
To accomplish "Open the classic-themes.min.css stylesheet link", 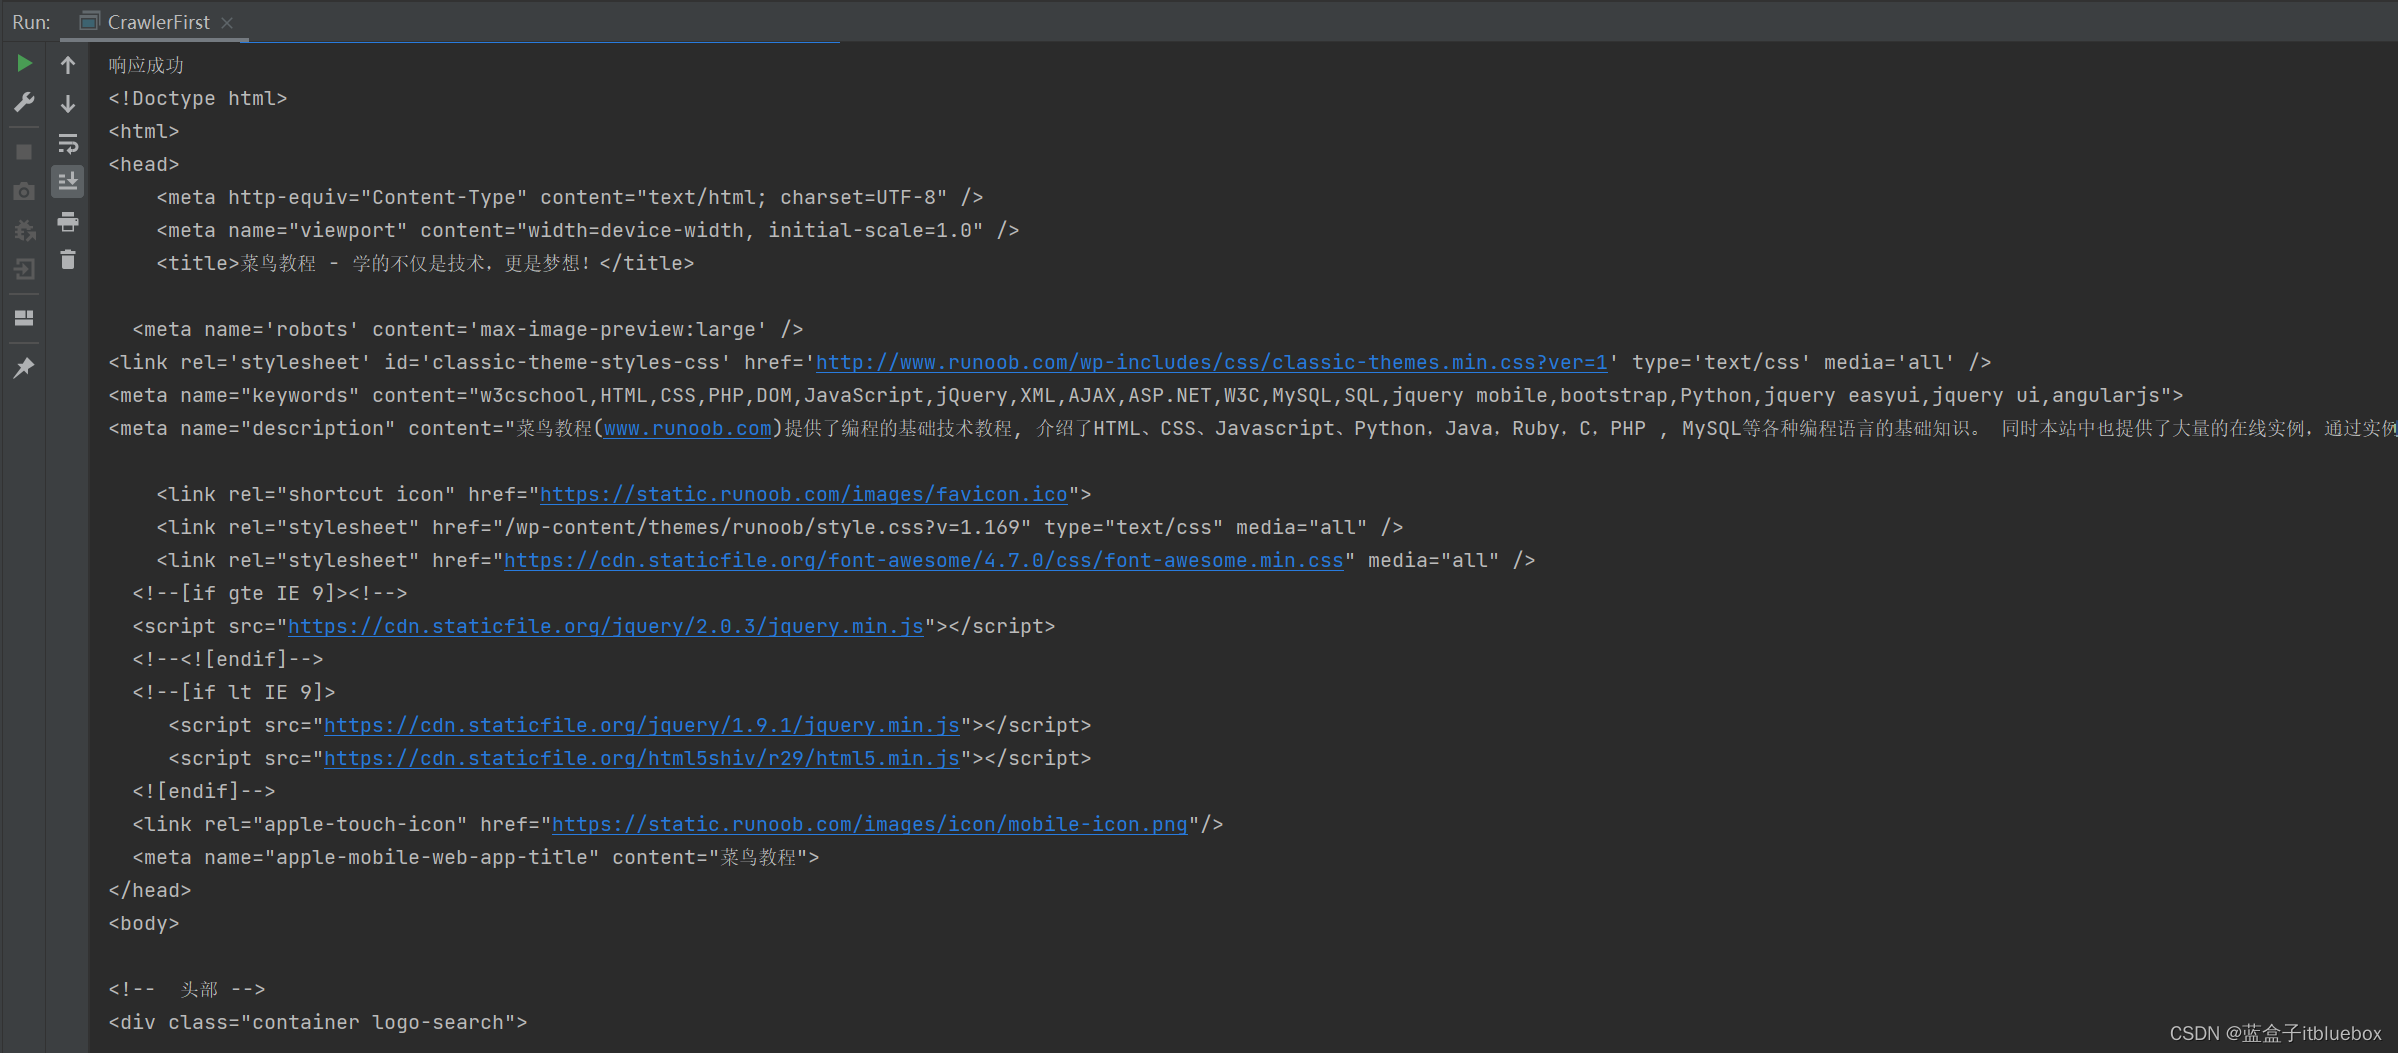I will [x=1212, y=362].
